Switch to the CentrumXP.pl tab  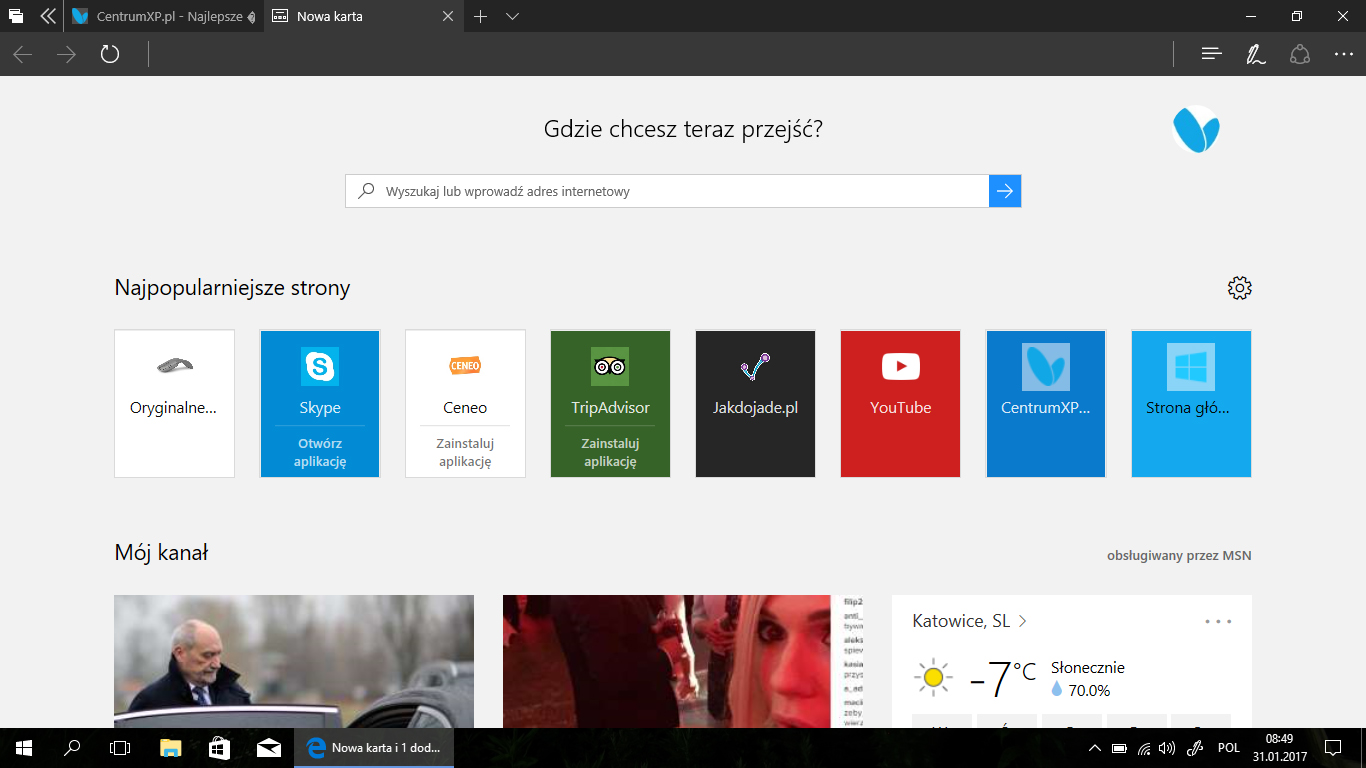click(x=163, y=17)
